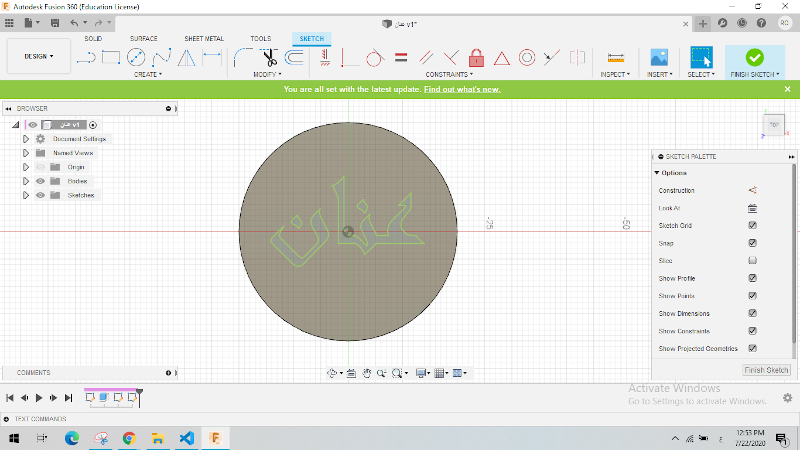Select the Fillet tool
The width and height of the screenshot is (800, 450).
point(243,58)
